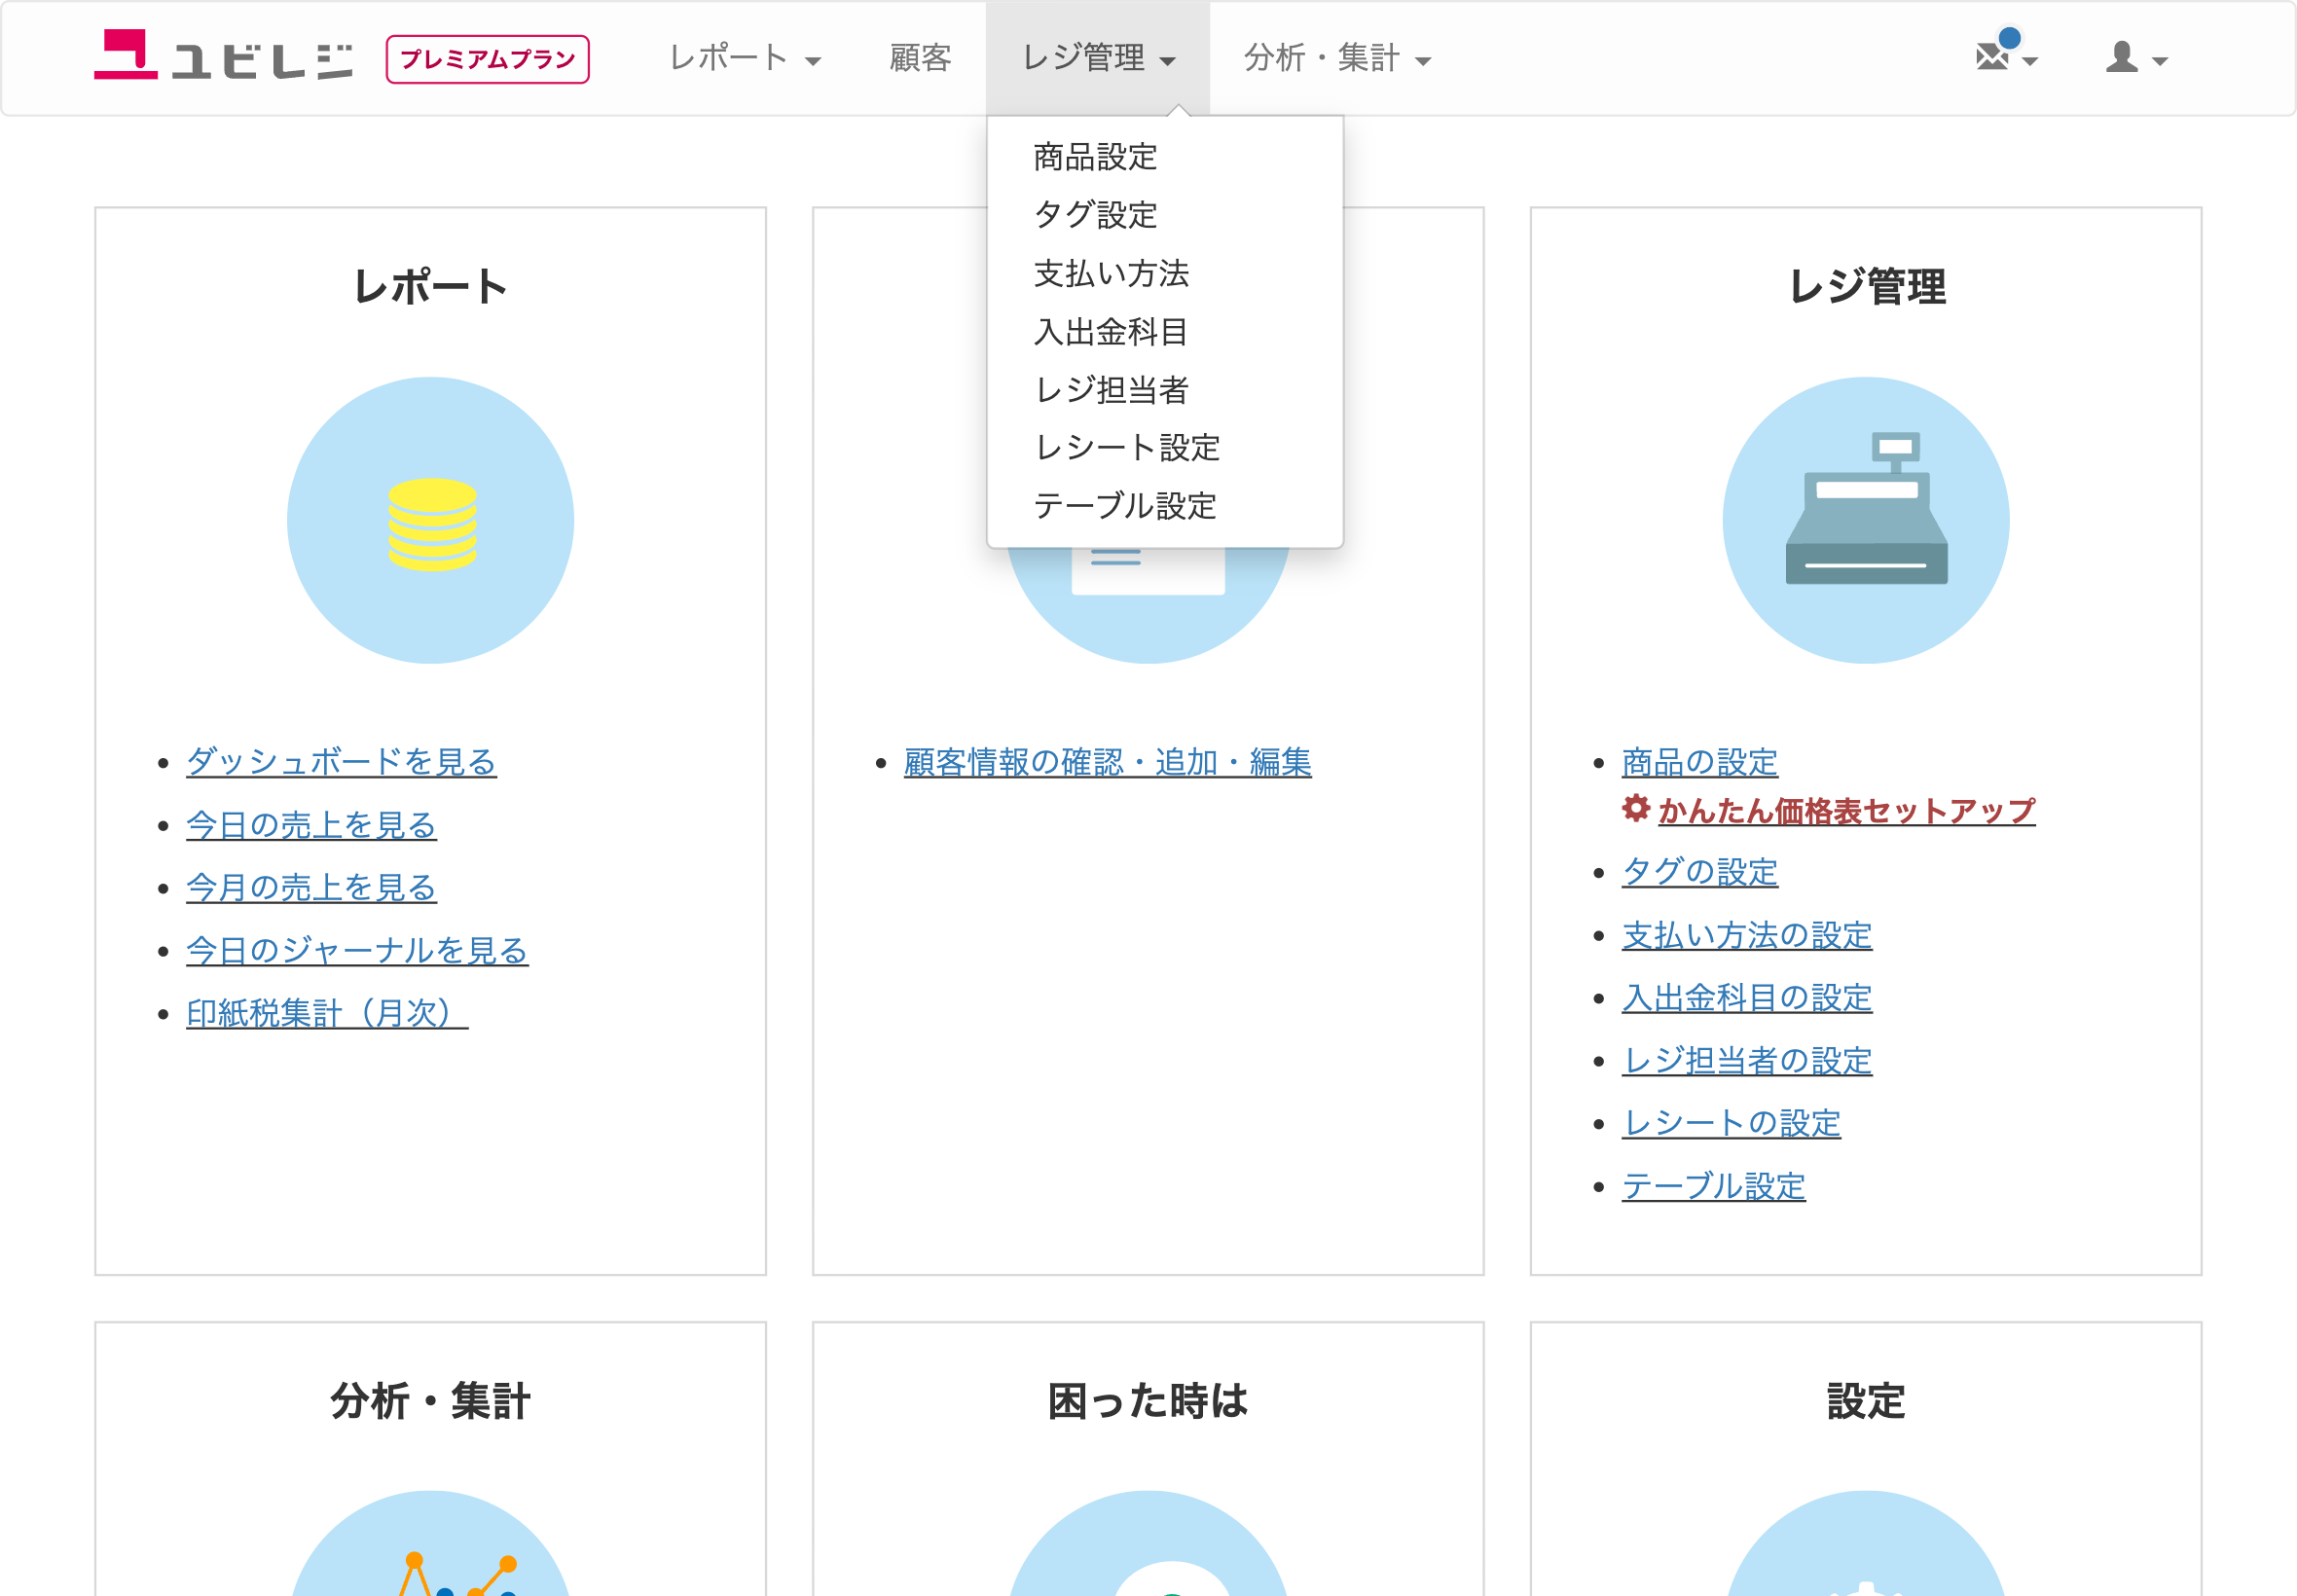Click the プレミアムプラン badge

click(488, 59)
